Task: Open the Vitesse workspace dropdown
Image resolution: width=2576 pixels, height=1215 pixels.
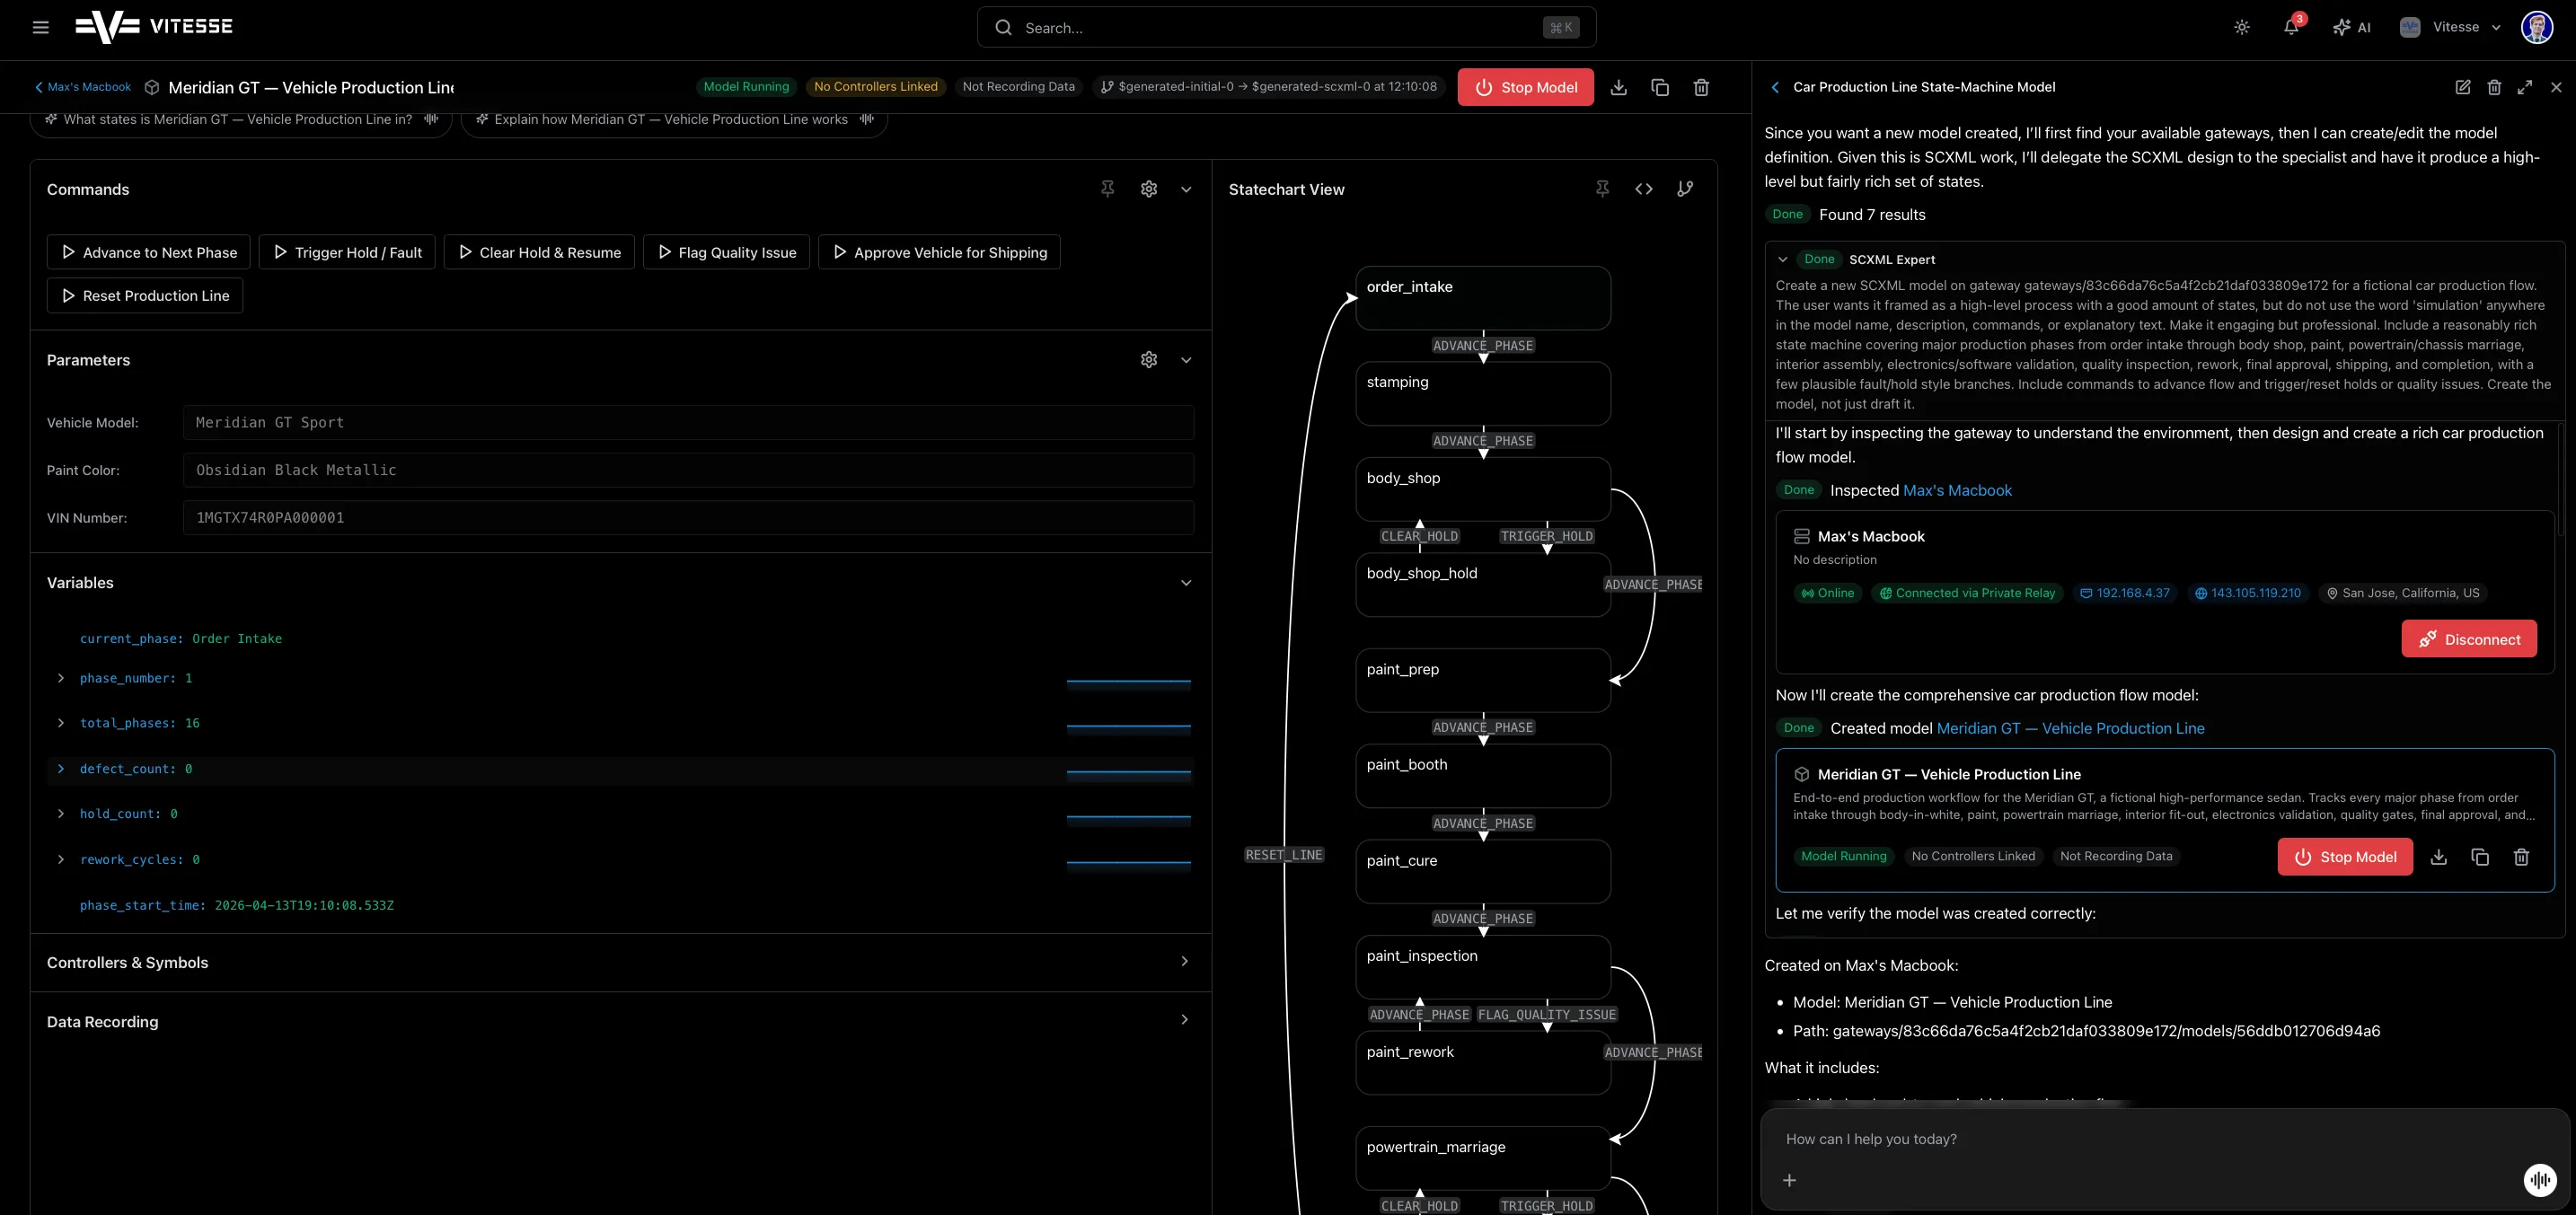Action: (2451, 27)
